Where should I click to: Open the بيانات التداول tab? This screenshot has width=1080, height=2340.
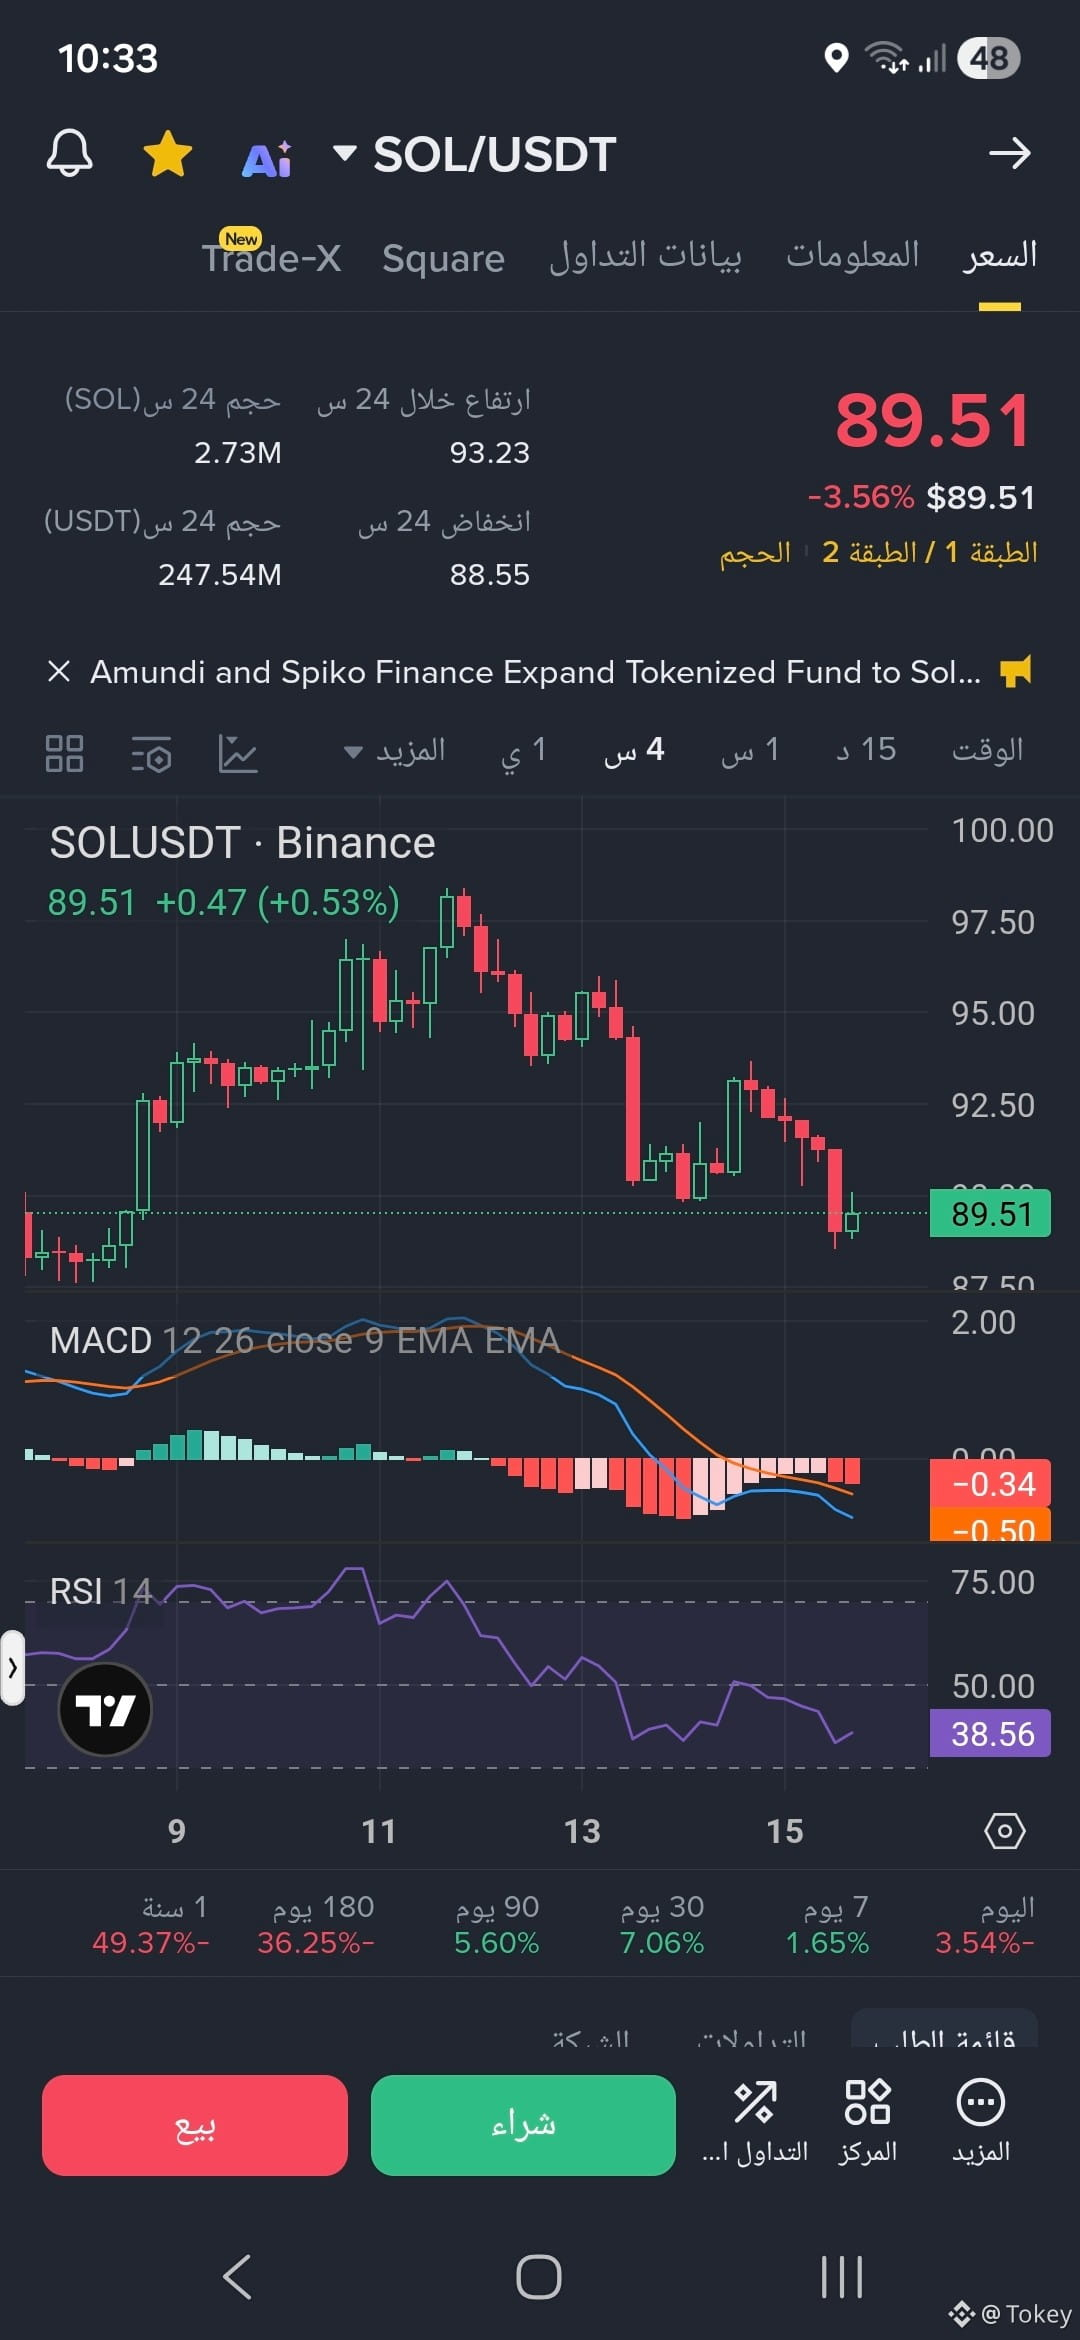pos(645,256)
